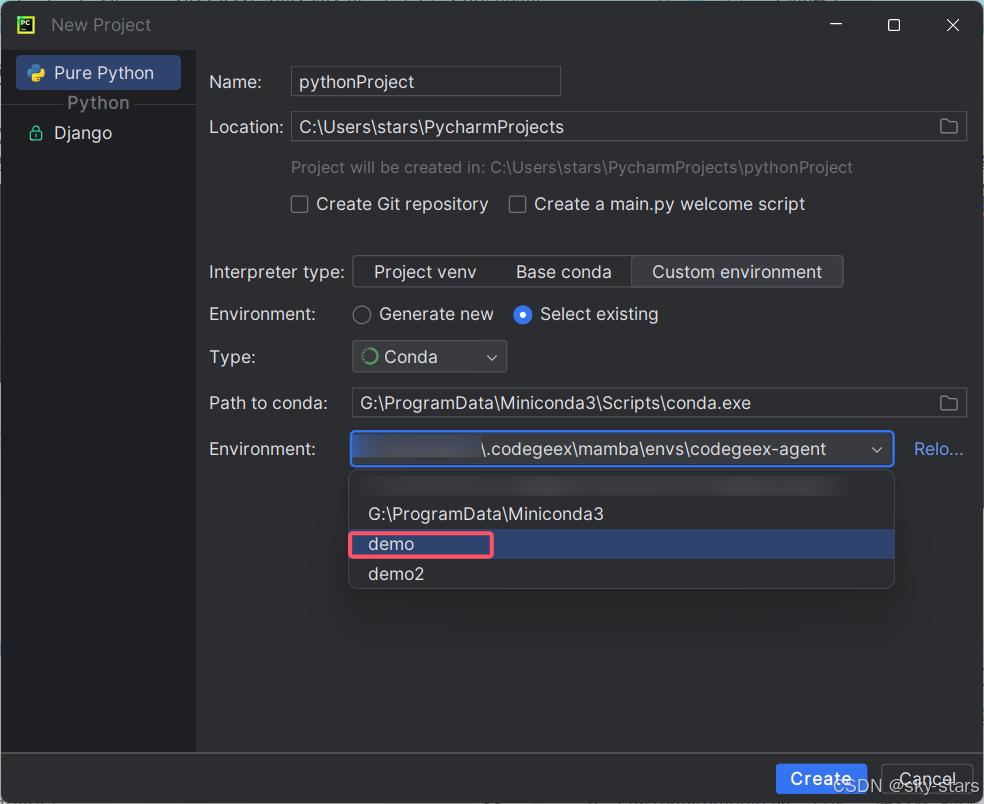The height and width of the screenshot is (804, 984).
Task: Maximize the New Project dialog window
Action: (x=894, y=25)
